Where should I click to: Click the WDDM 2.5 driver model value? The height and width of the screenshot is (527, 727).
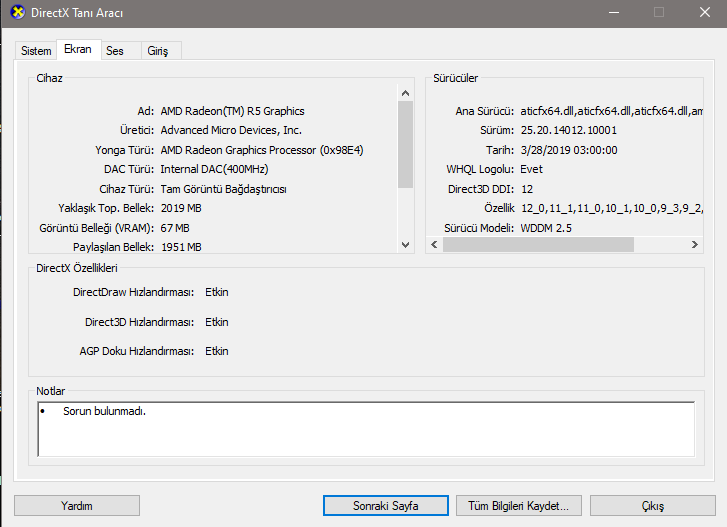546,228
